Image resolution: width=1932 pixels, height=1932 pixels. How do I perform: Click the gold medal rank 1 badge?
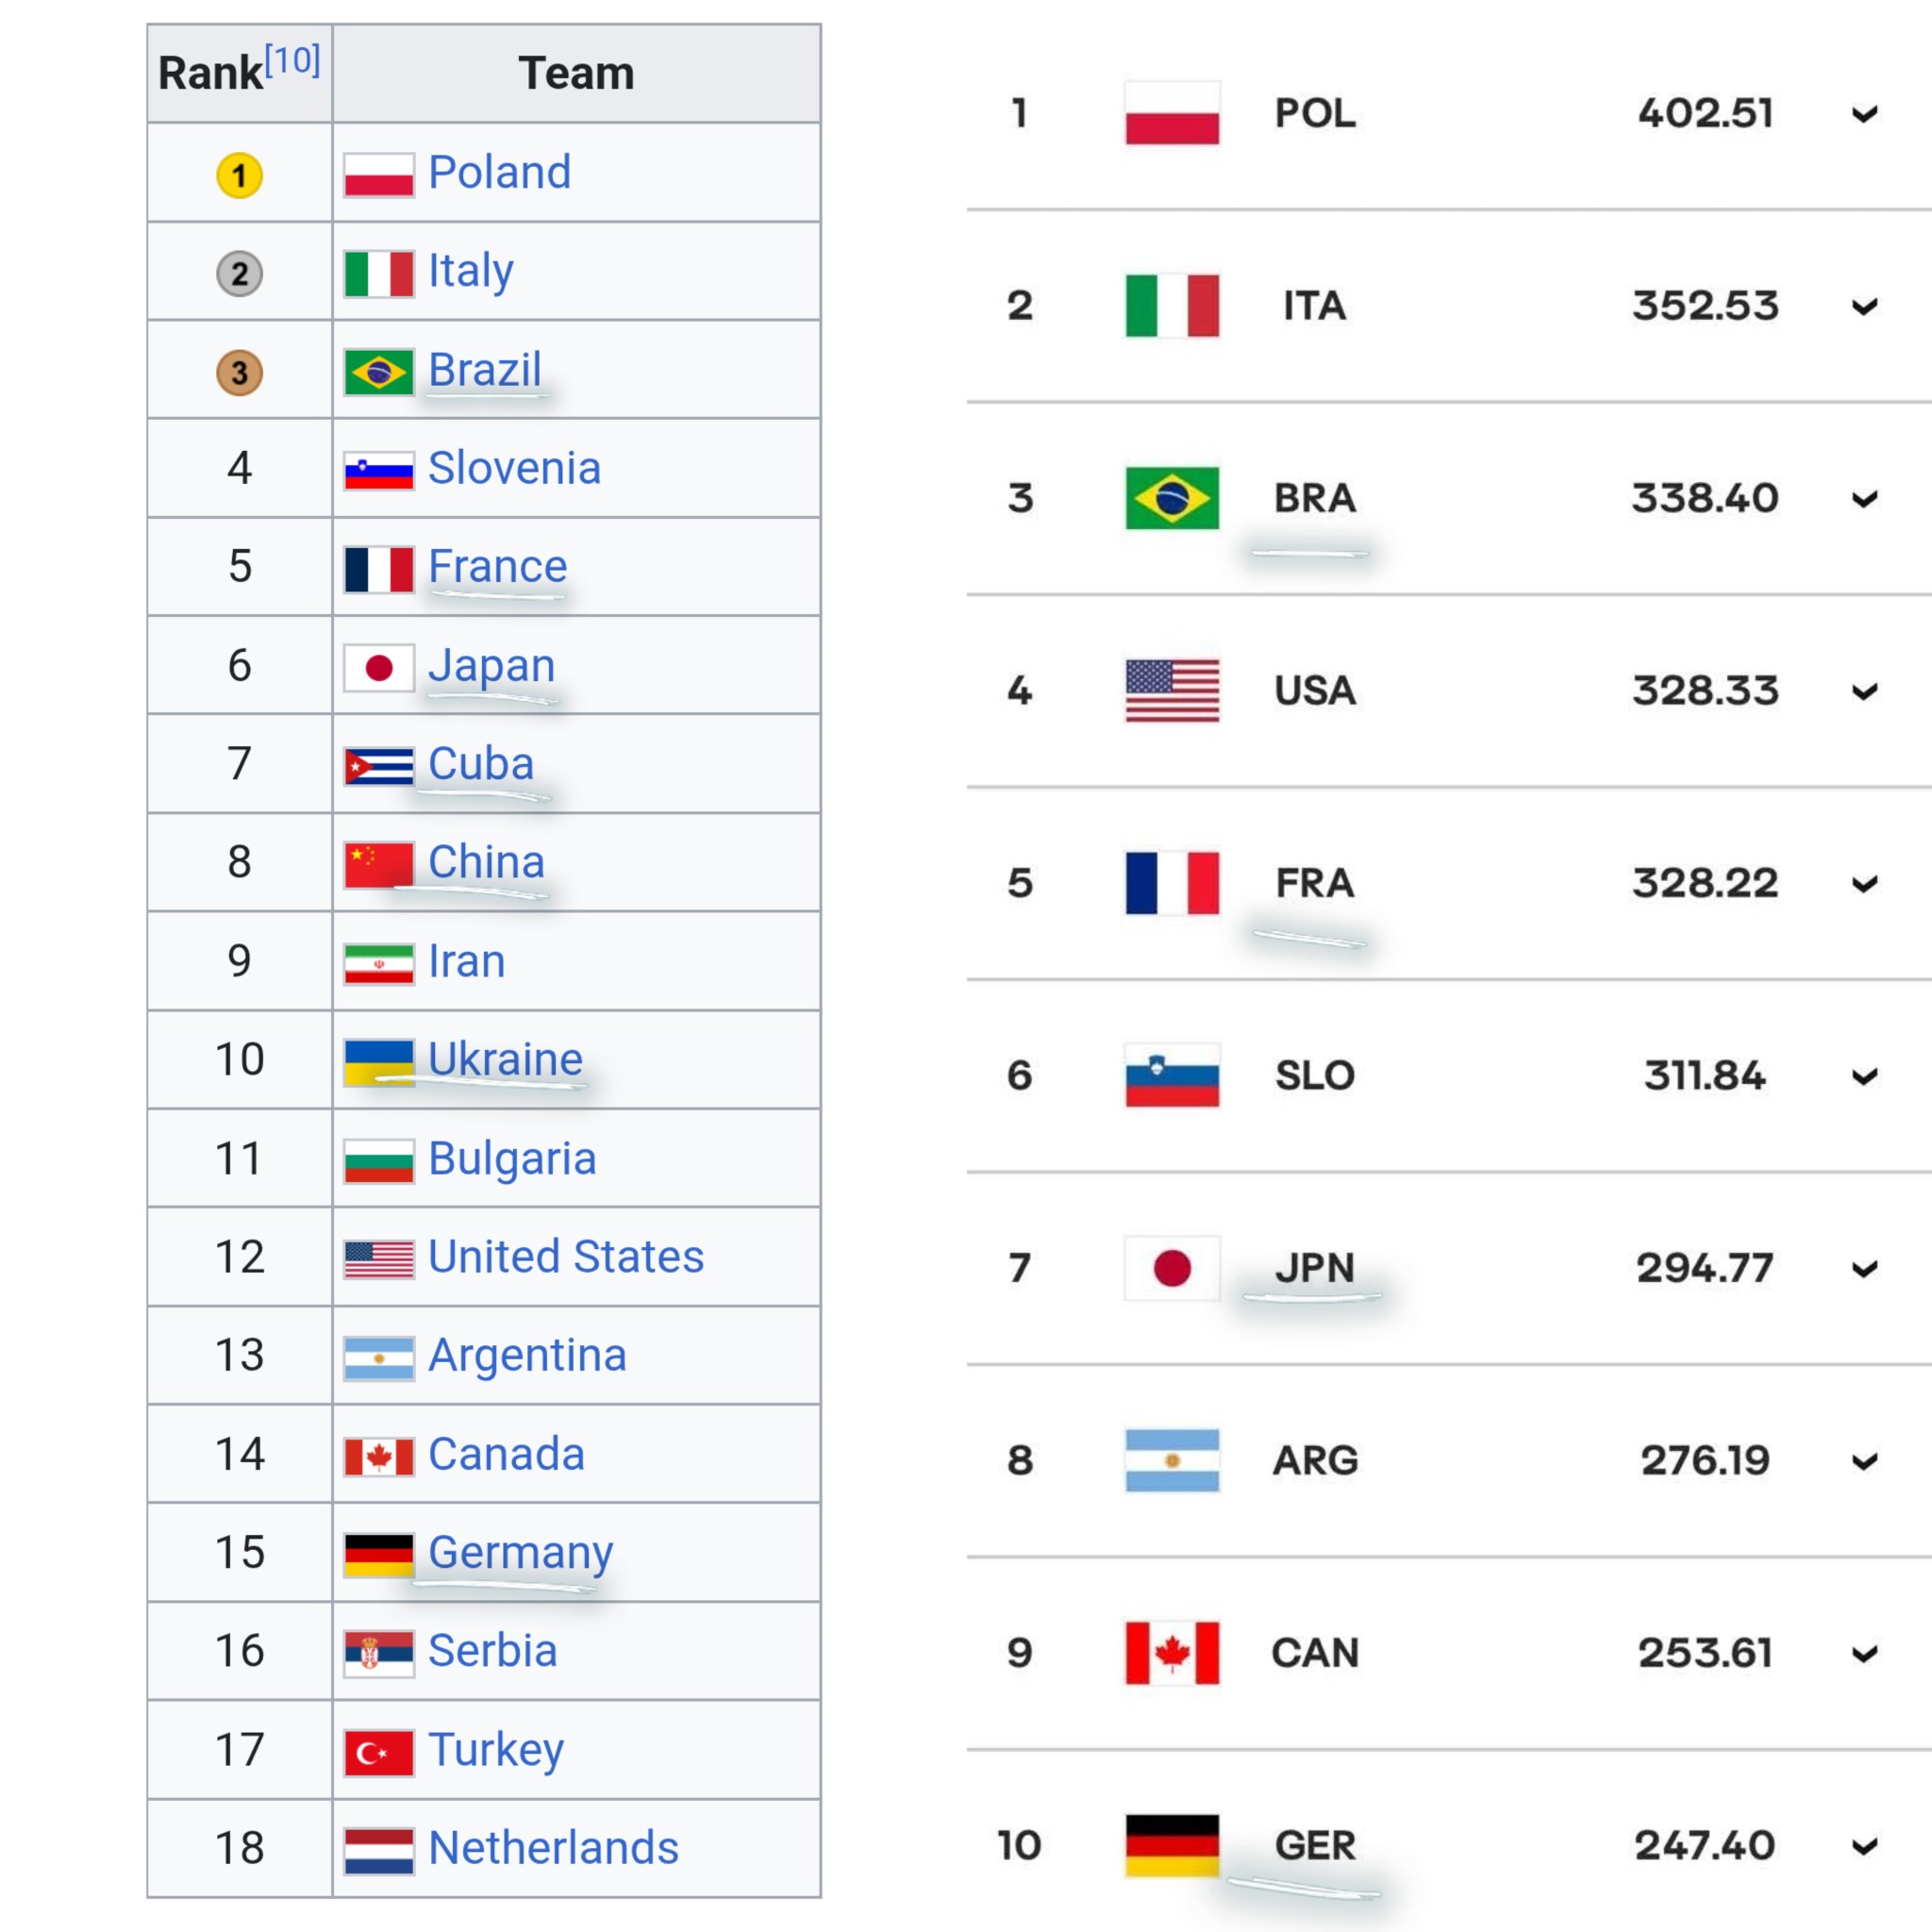point(239,175)
